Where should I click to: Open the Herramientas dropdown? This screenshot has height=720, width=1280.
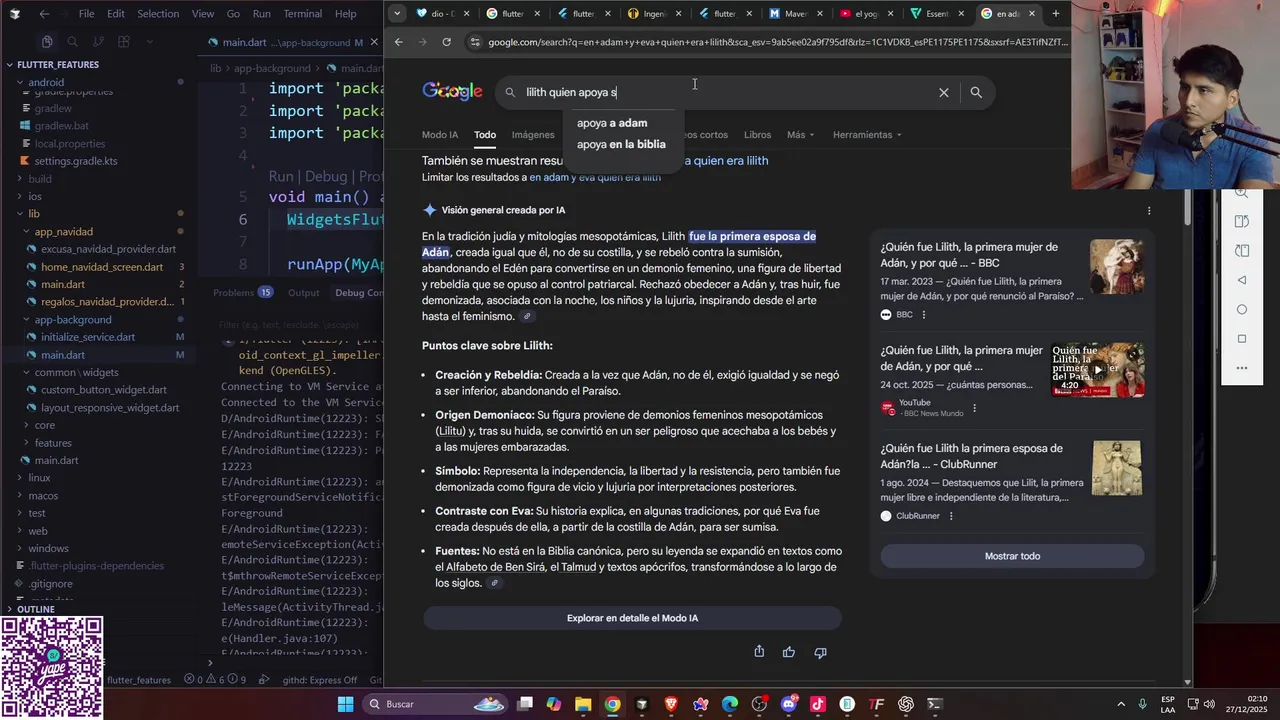(x=867, y=135)
